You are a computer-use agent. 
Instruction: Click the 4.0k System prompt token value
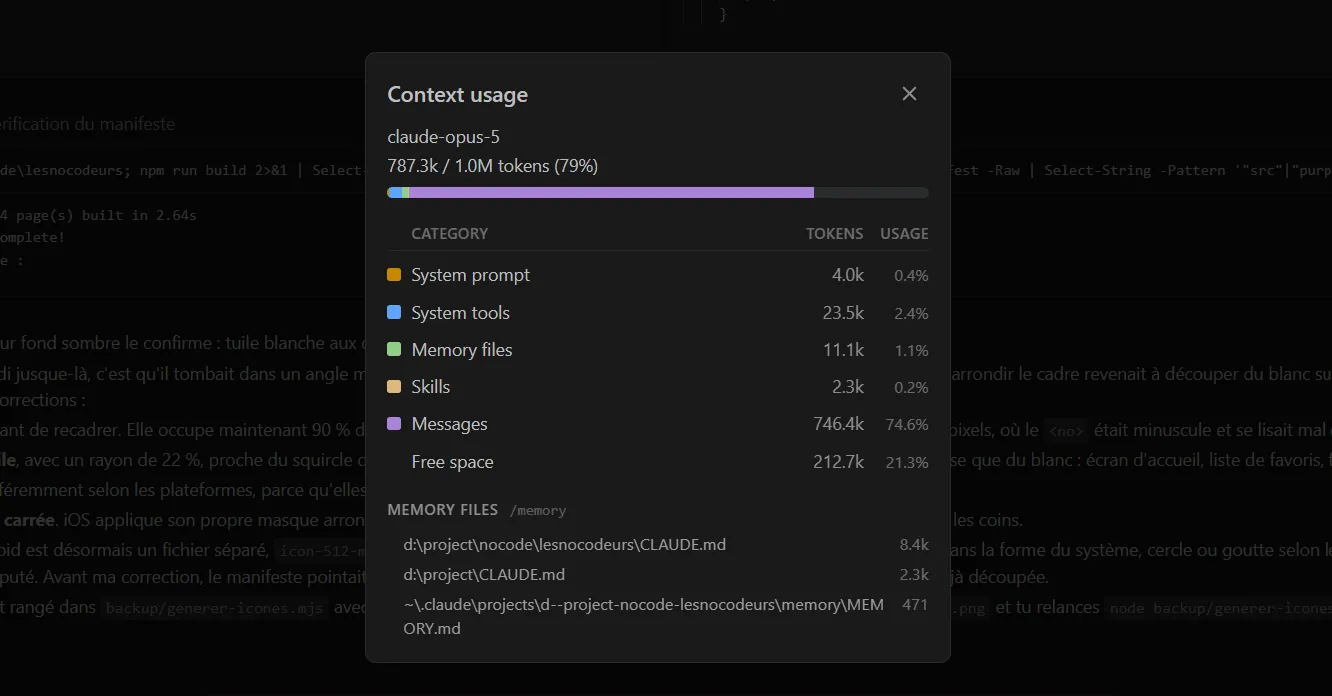848,275
